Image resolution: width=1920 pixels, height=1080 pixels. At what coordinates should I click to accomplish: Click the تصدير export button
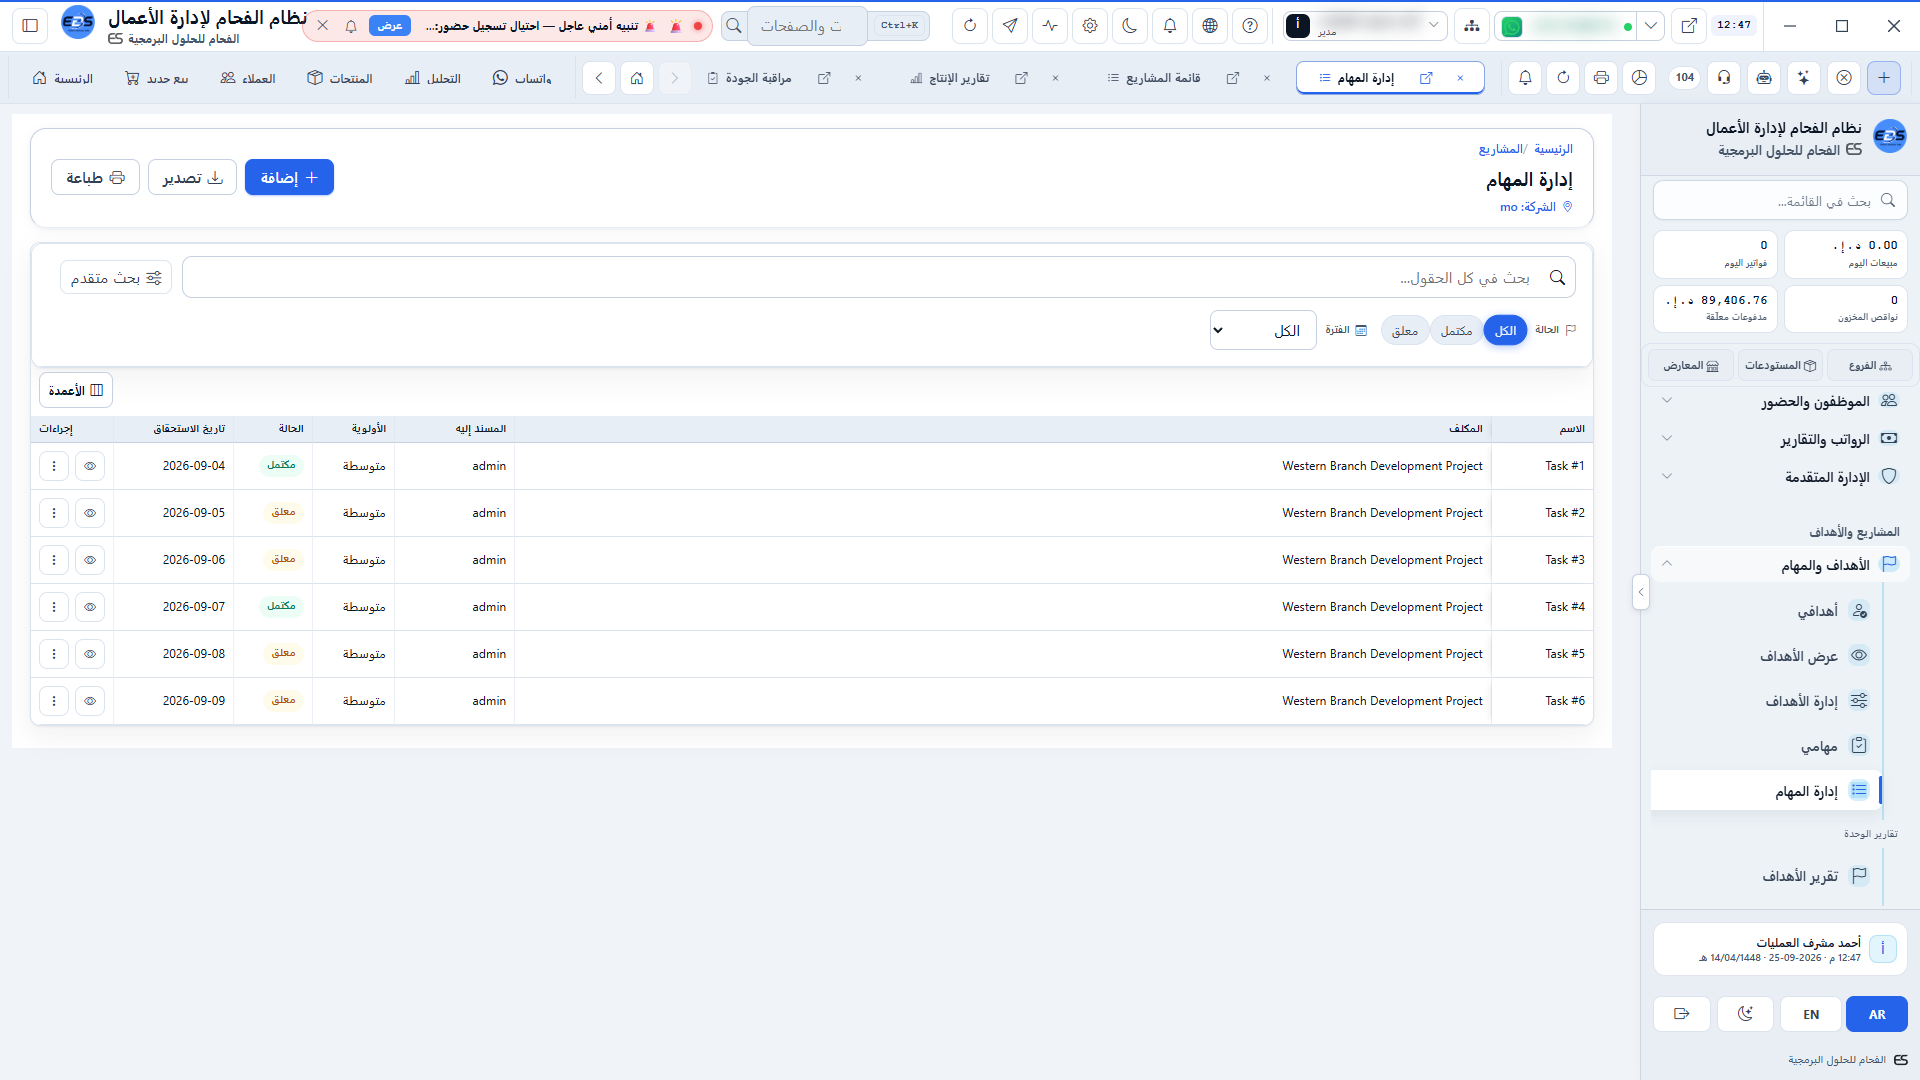point(192,178)
